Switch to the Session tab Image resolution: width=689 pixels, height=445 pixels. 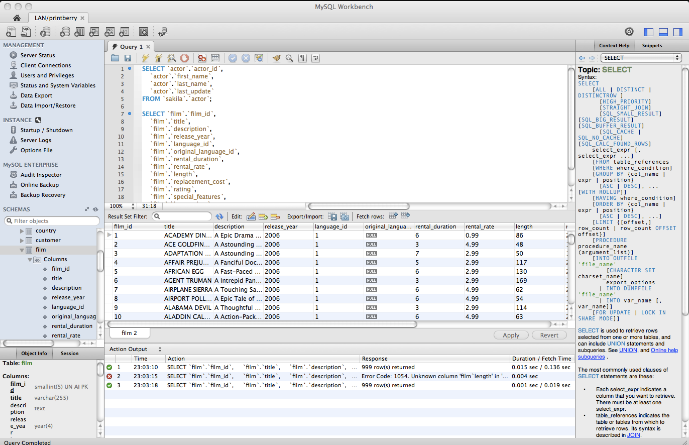click(70, 353)
